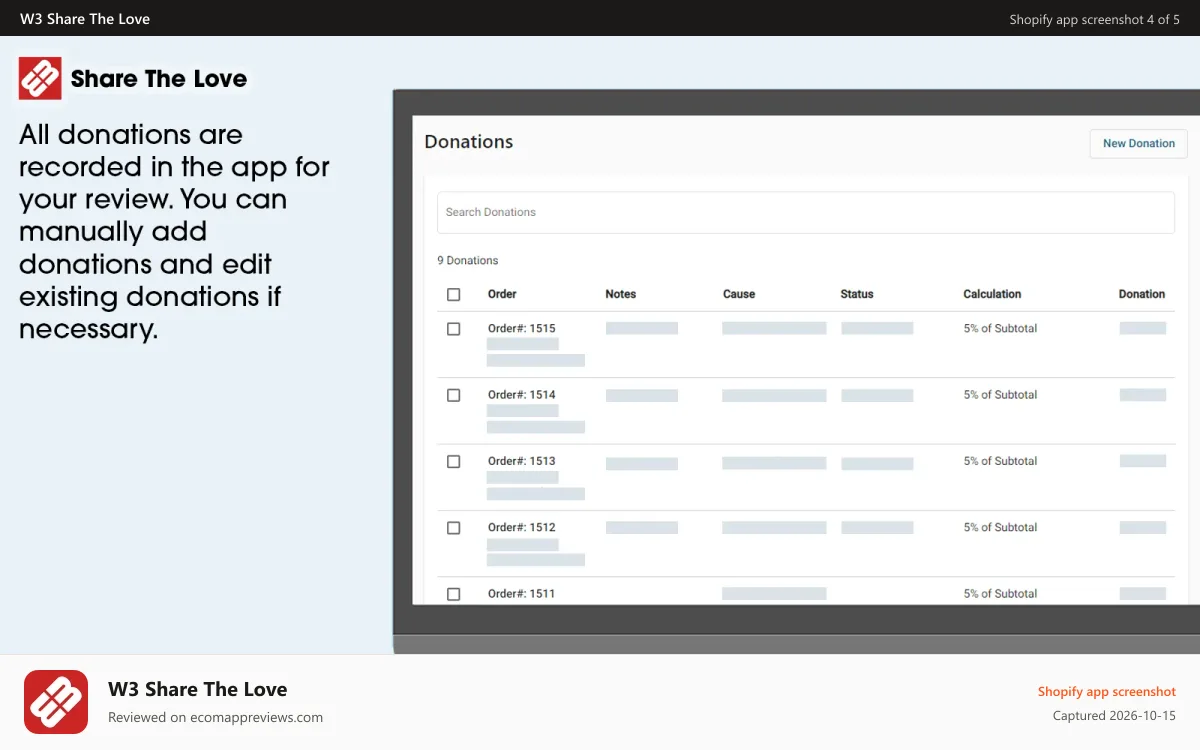1200x750 pixels.
Task: Click the Donation column header
Action: pos(1142,294)
